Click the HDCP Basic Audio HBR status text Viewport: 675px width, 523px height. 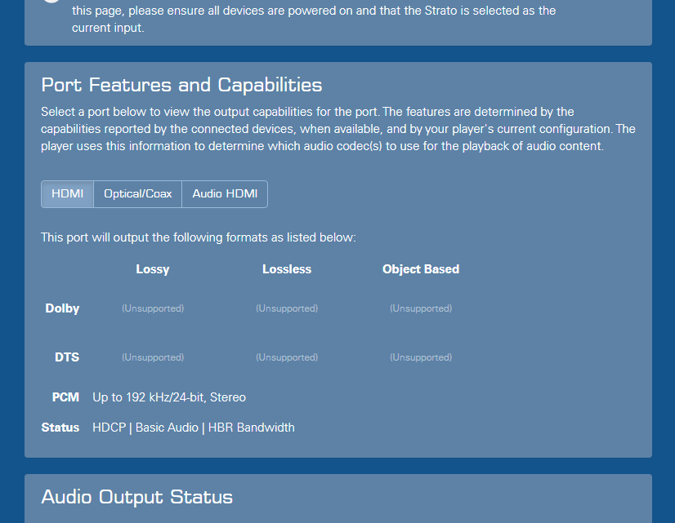click(193, 427)
